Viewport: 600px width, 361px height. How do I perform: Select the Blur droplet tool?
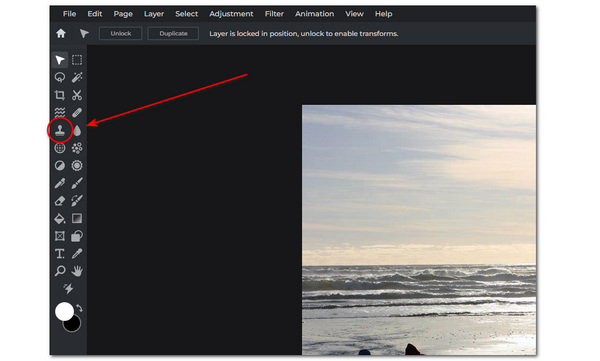point(77,131)
